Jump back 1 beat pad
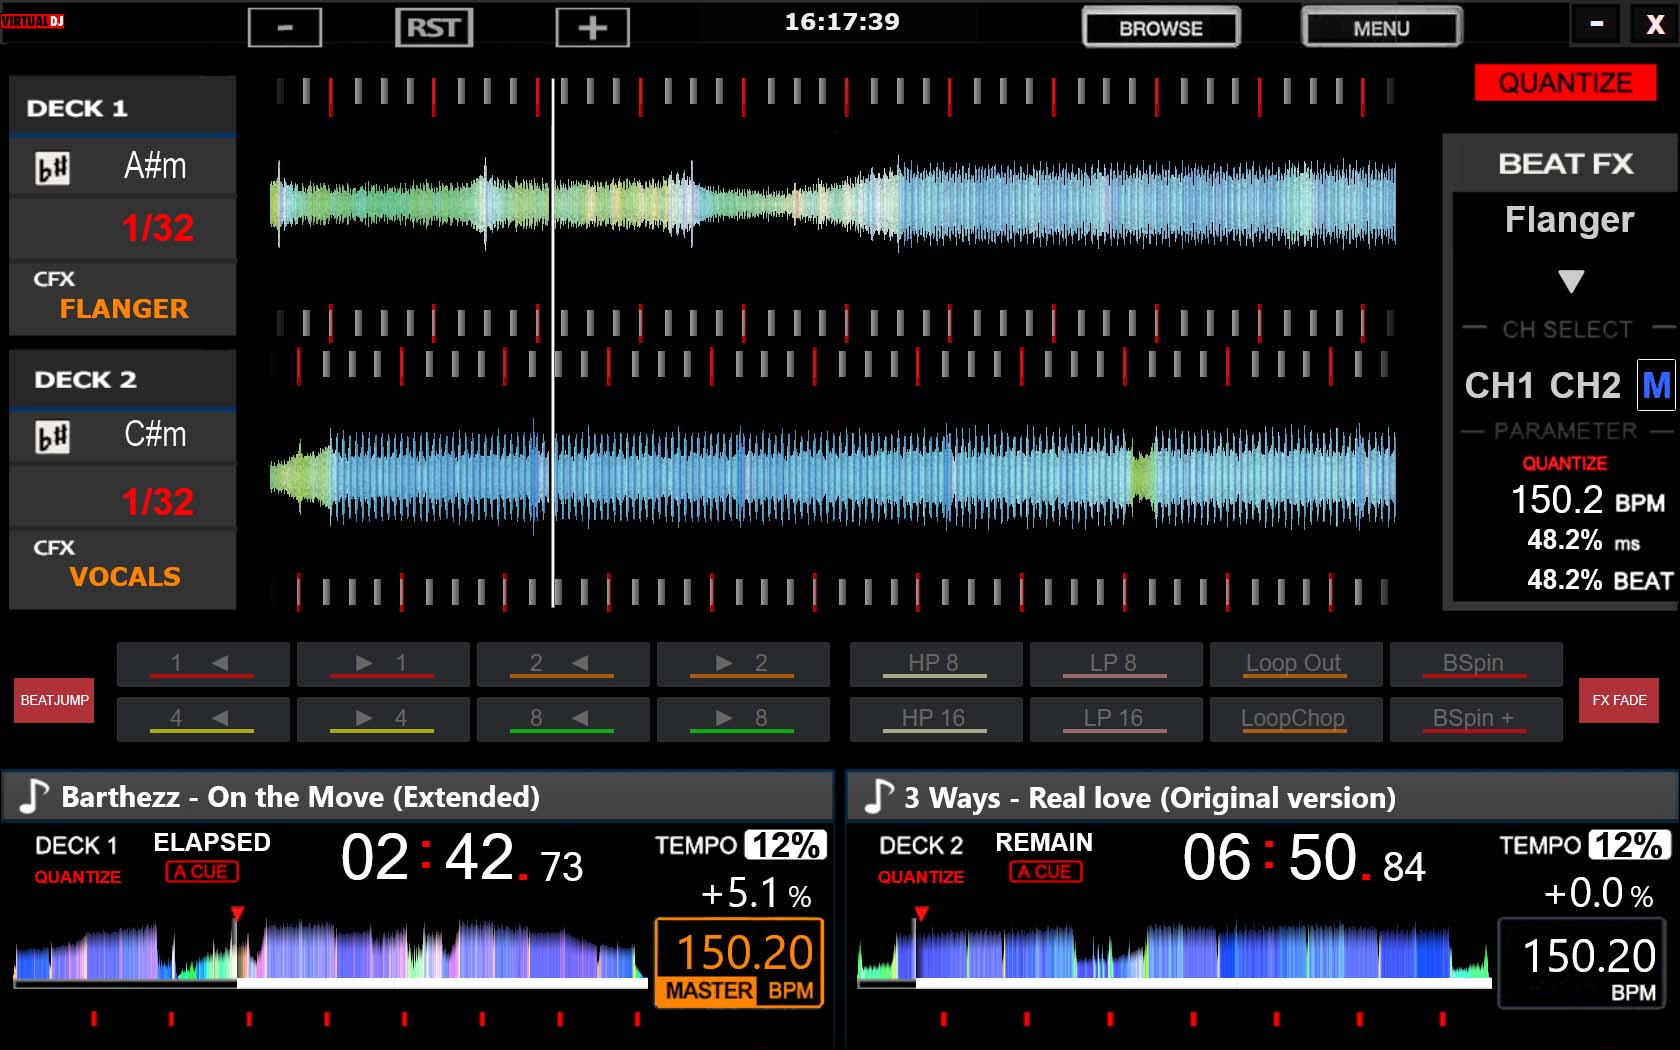This screenshot has width=1680, height=1050. (x=203, y=664)
